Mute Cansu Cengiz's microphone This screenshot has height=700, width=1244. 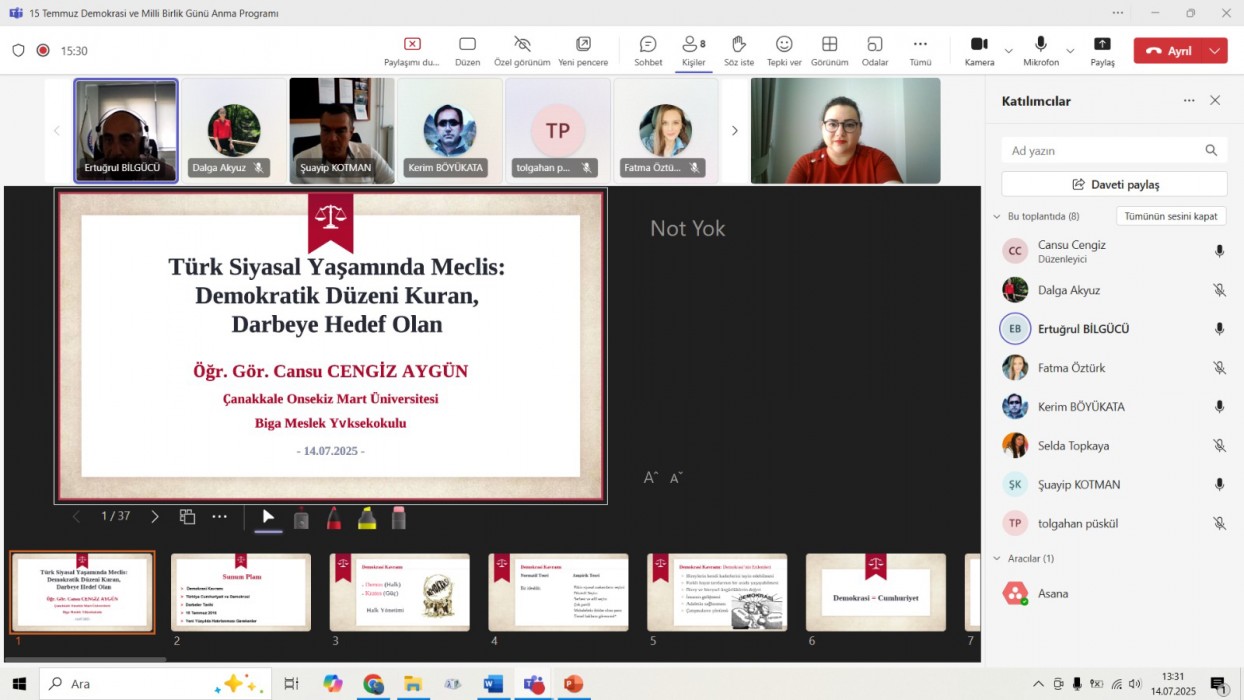point(1219,251)
